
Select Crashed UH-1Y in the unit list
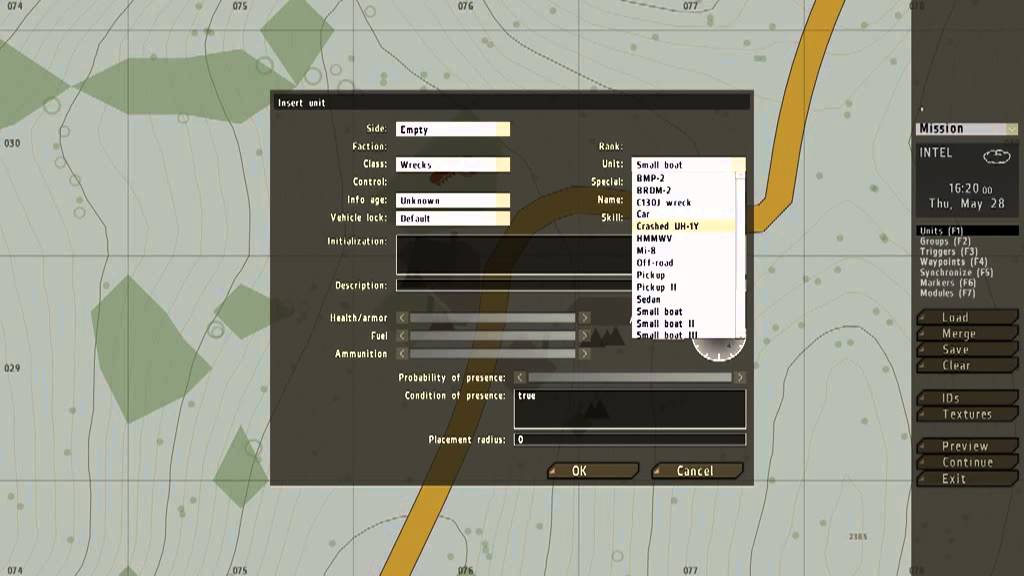click(684, 226)
